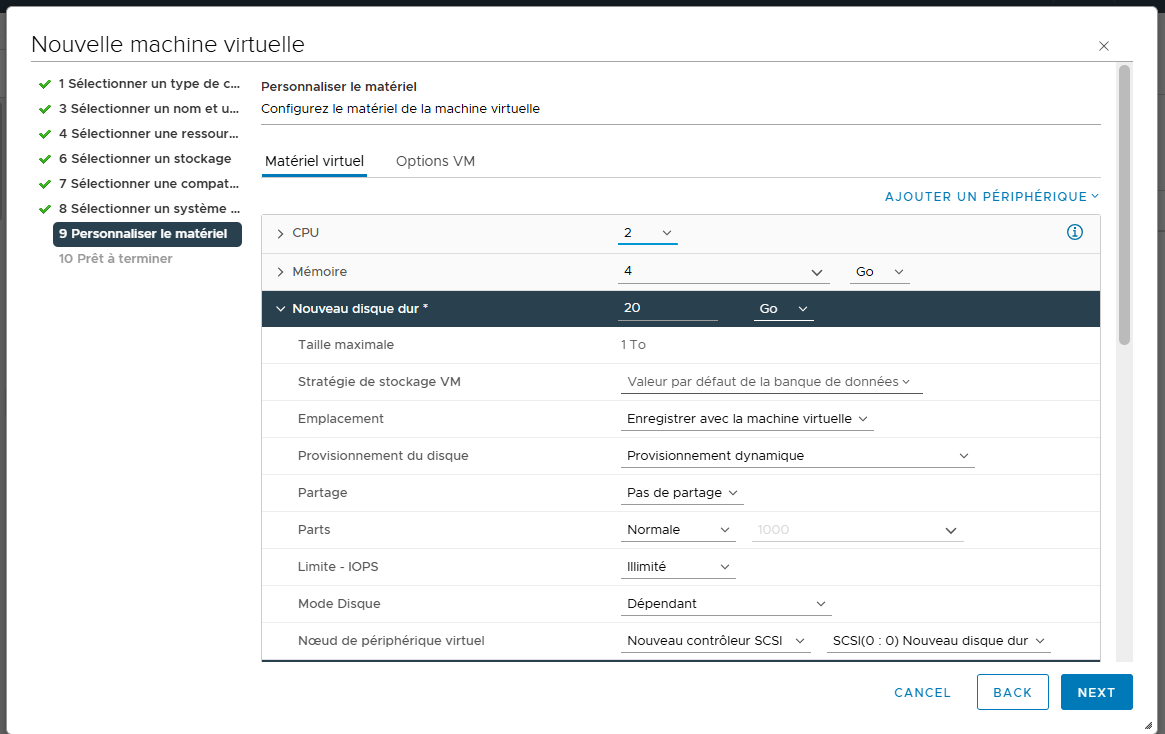This screenshot has height=734, width=1165.
Task: Click the NEXT button
Action: click(x=1096, y=692)
